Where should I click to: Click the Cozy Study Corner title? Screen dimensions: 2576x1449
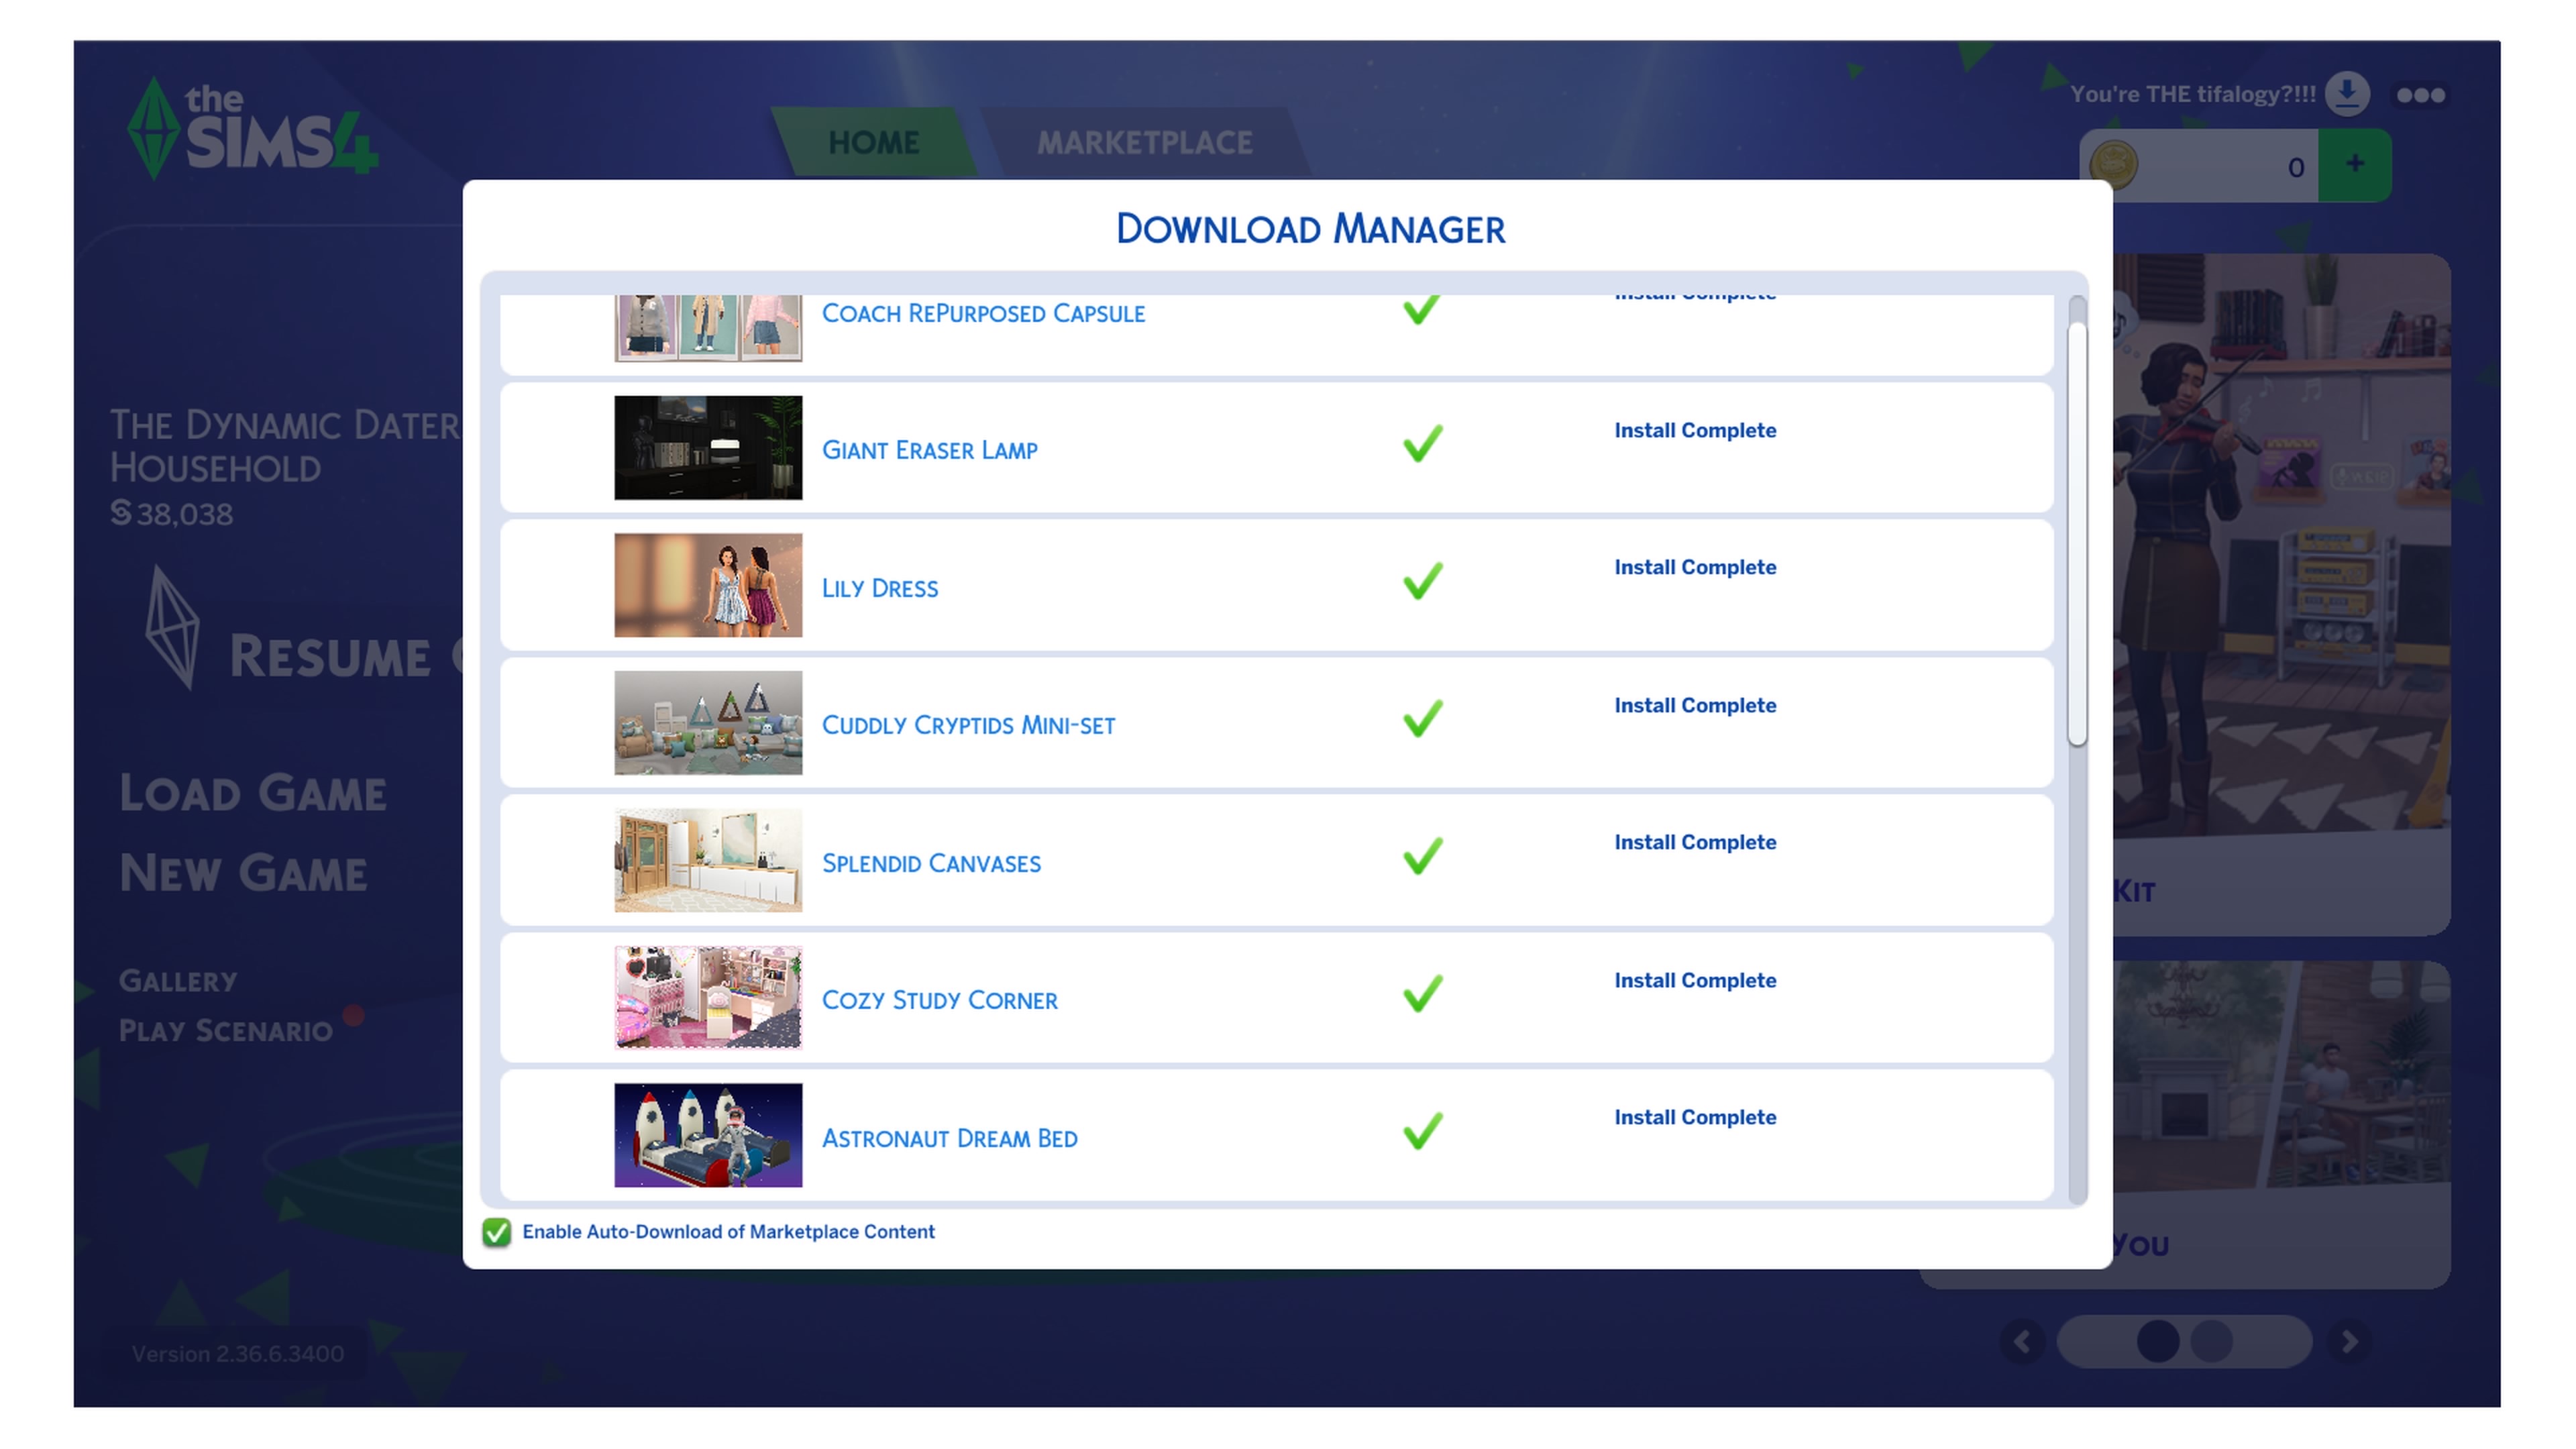(939, 1000)
